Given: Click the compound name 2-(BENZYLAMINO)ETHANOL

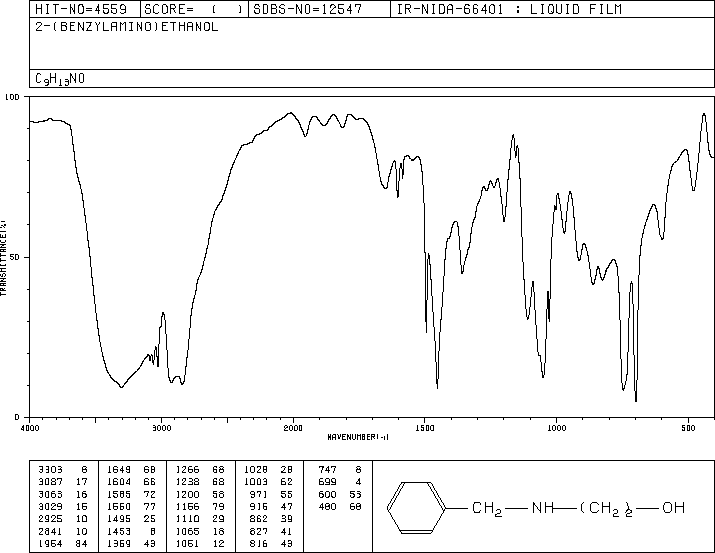Looking at the screenshot, I should (127, 27).
